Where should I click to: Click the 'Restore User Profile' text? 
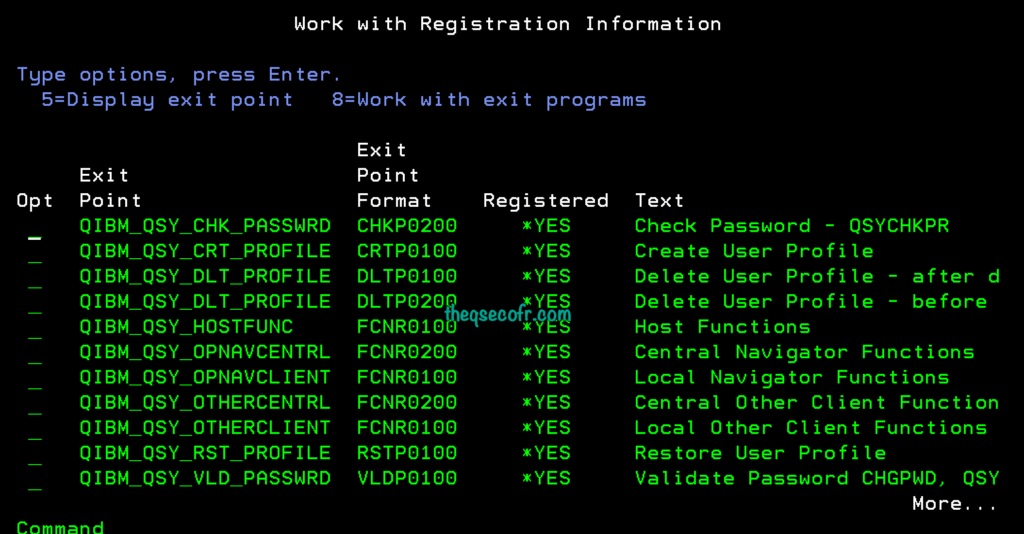pyautogui.click(x=760, y=453)
